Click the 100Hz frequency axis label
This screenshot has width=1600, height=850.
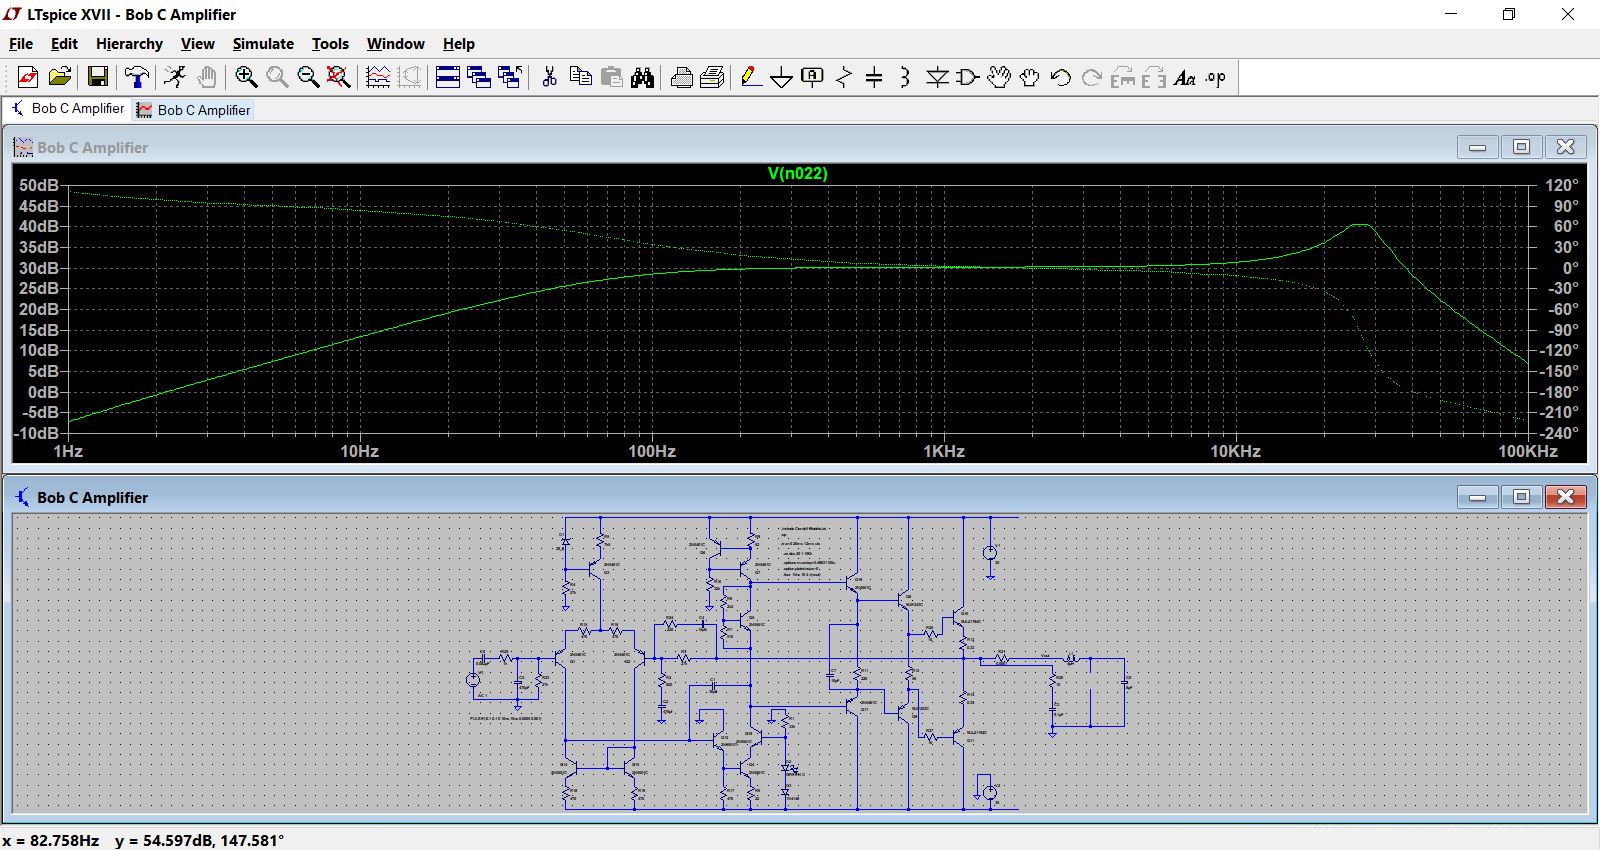(652, 451)
